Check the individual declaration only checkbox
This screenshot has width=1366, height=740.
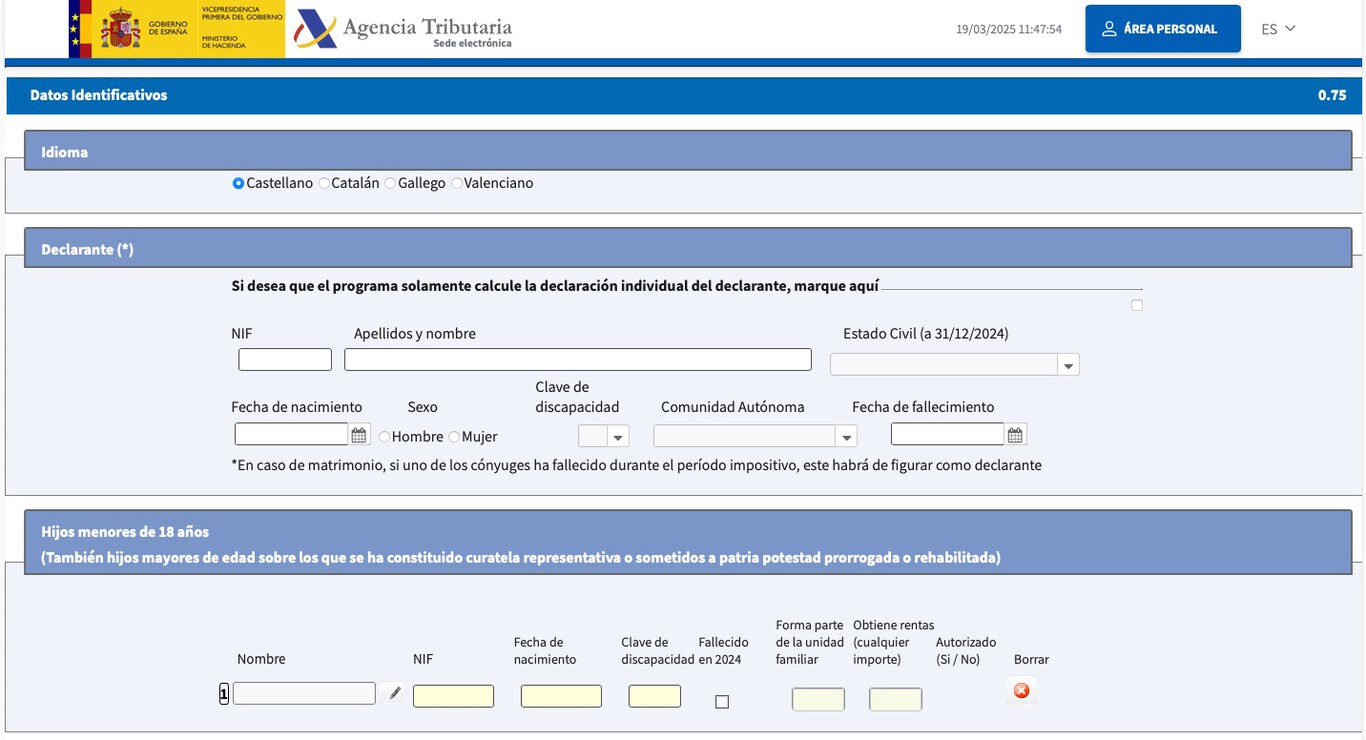tap(1137, 305)
